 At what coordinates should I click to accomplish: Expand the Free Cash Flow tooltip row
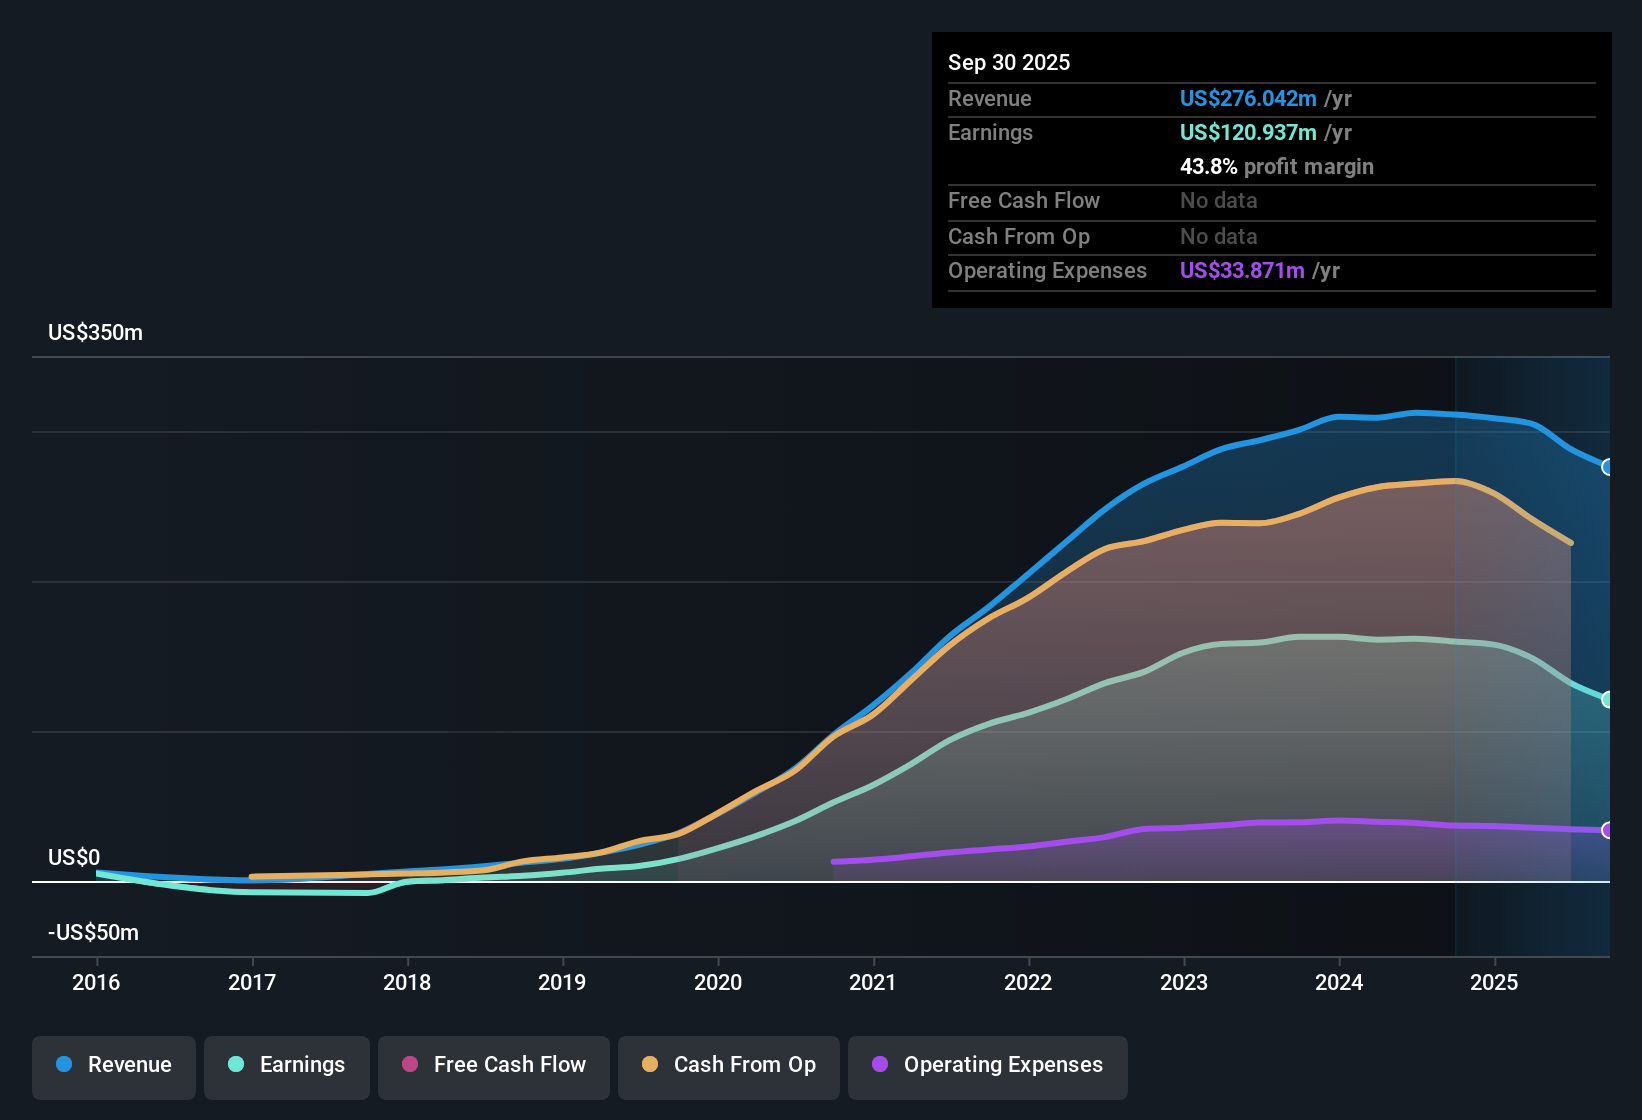pos(1024,201)
